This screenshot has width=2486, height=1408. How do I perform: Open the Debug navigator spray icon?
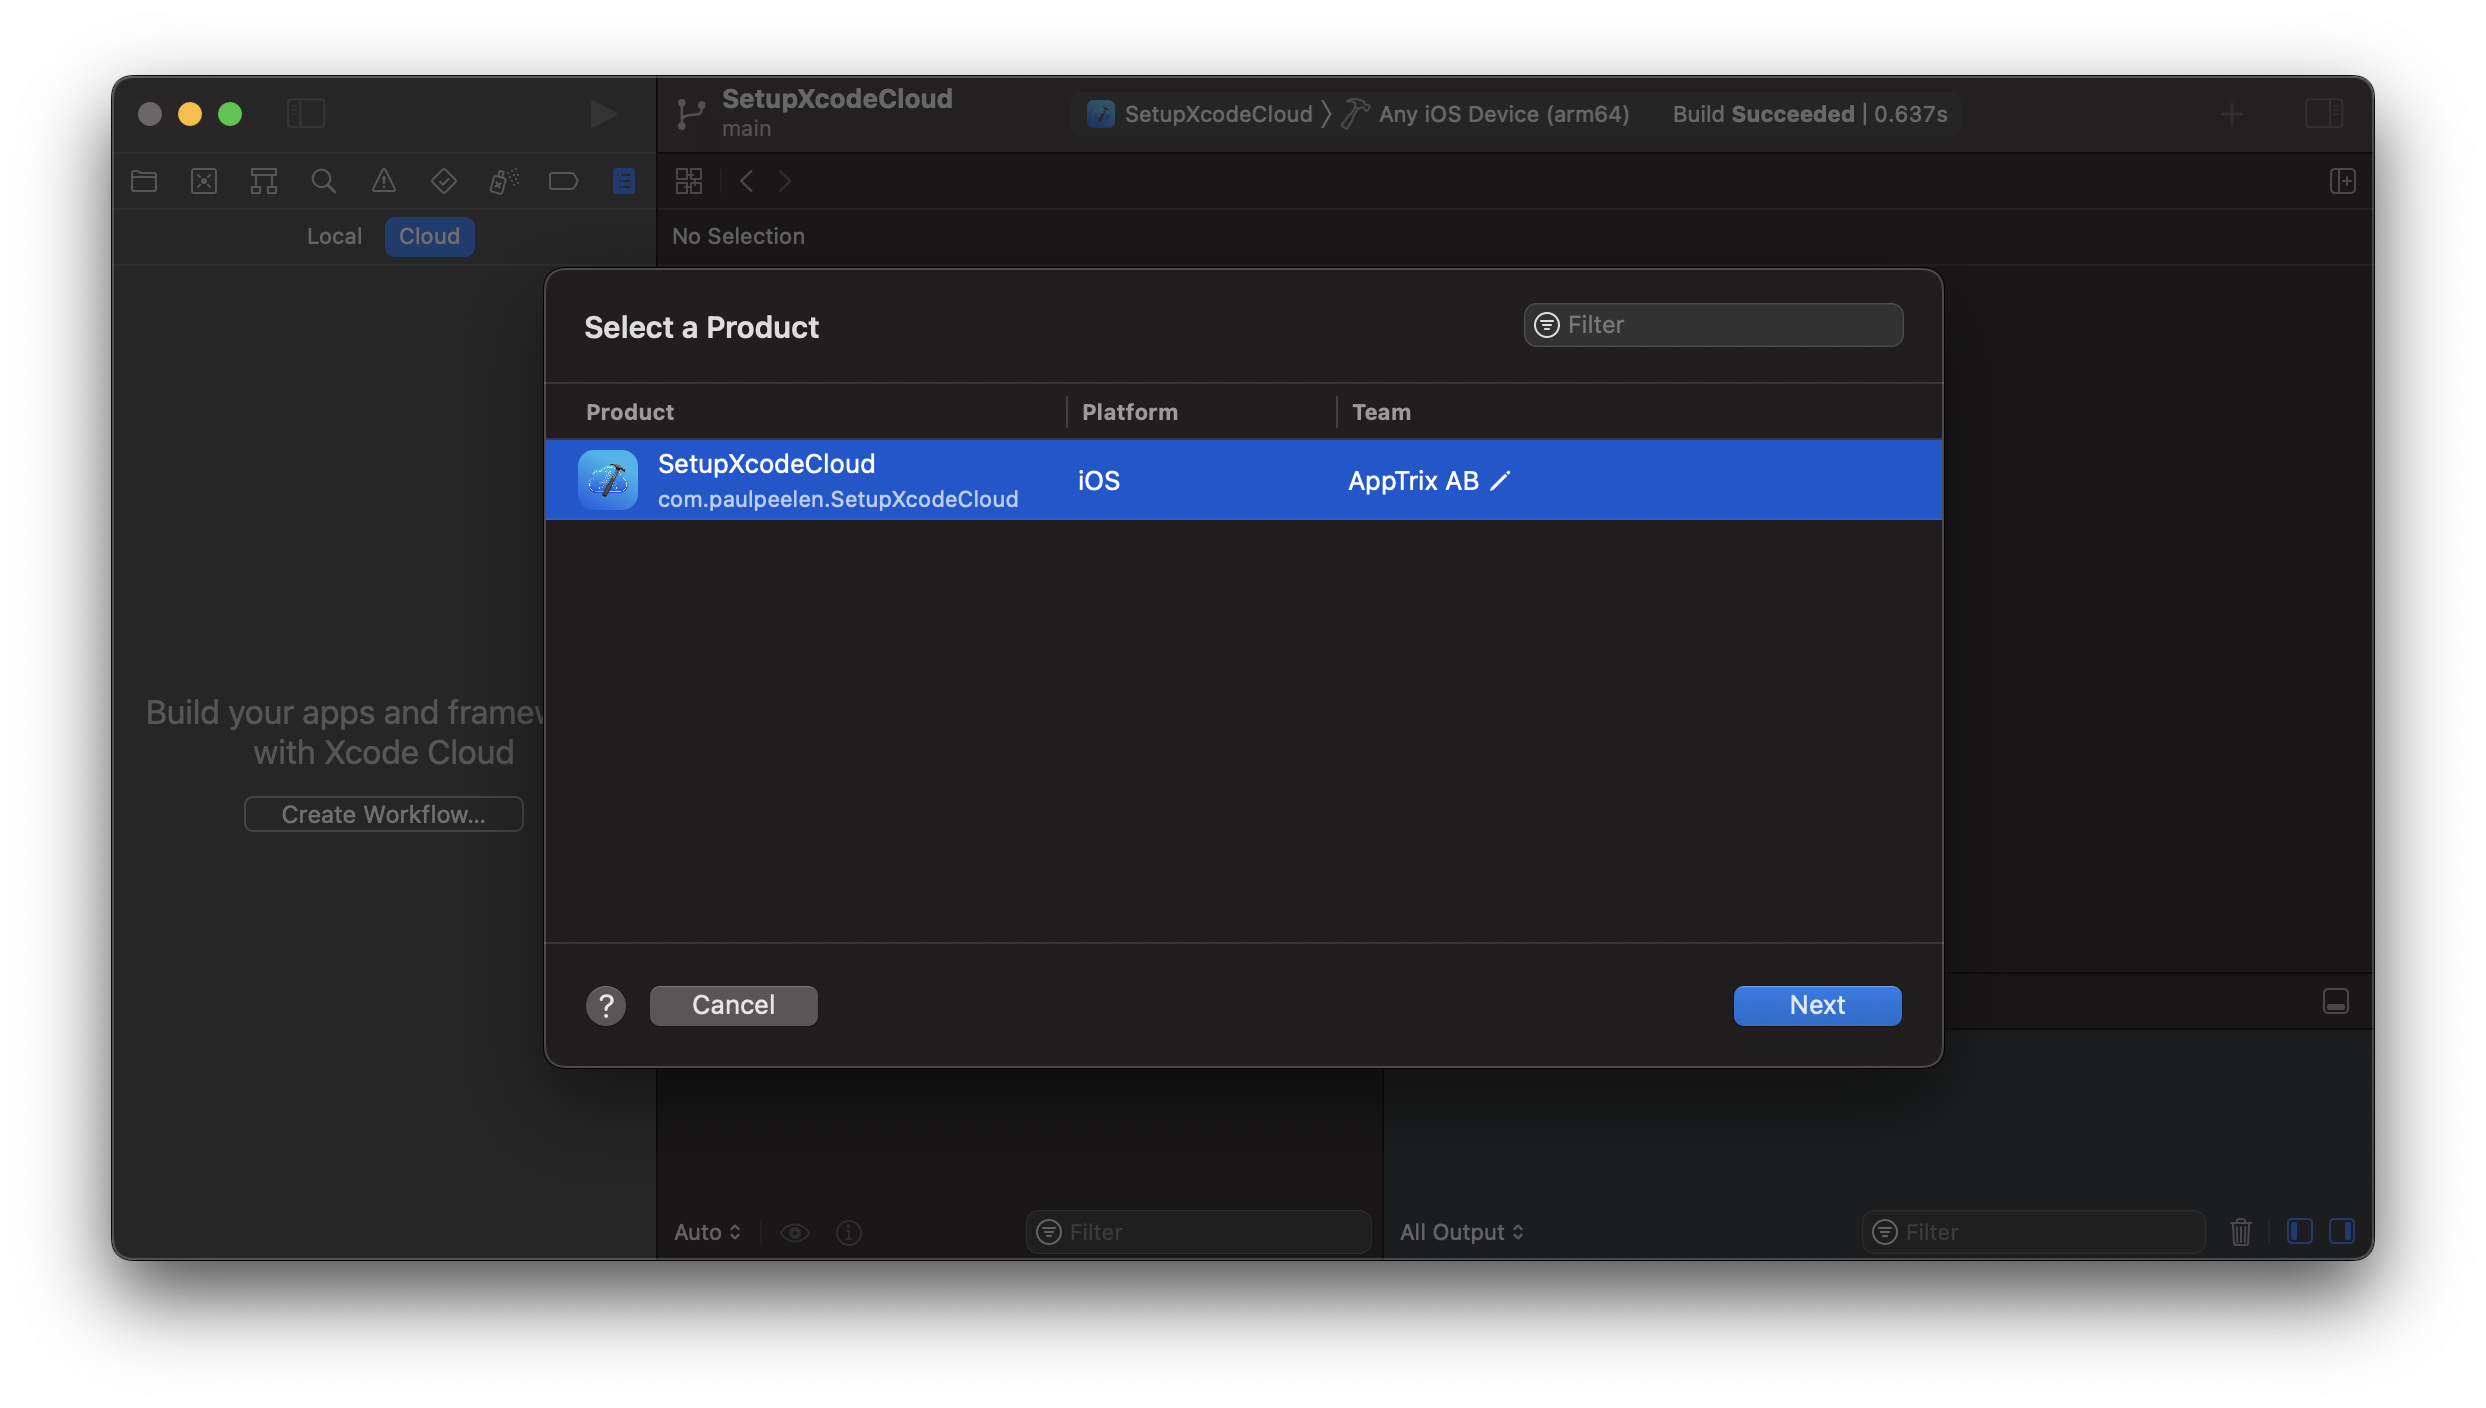pyautogui.click(x=504, y=181)
